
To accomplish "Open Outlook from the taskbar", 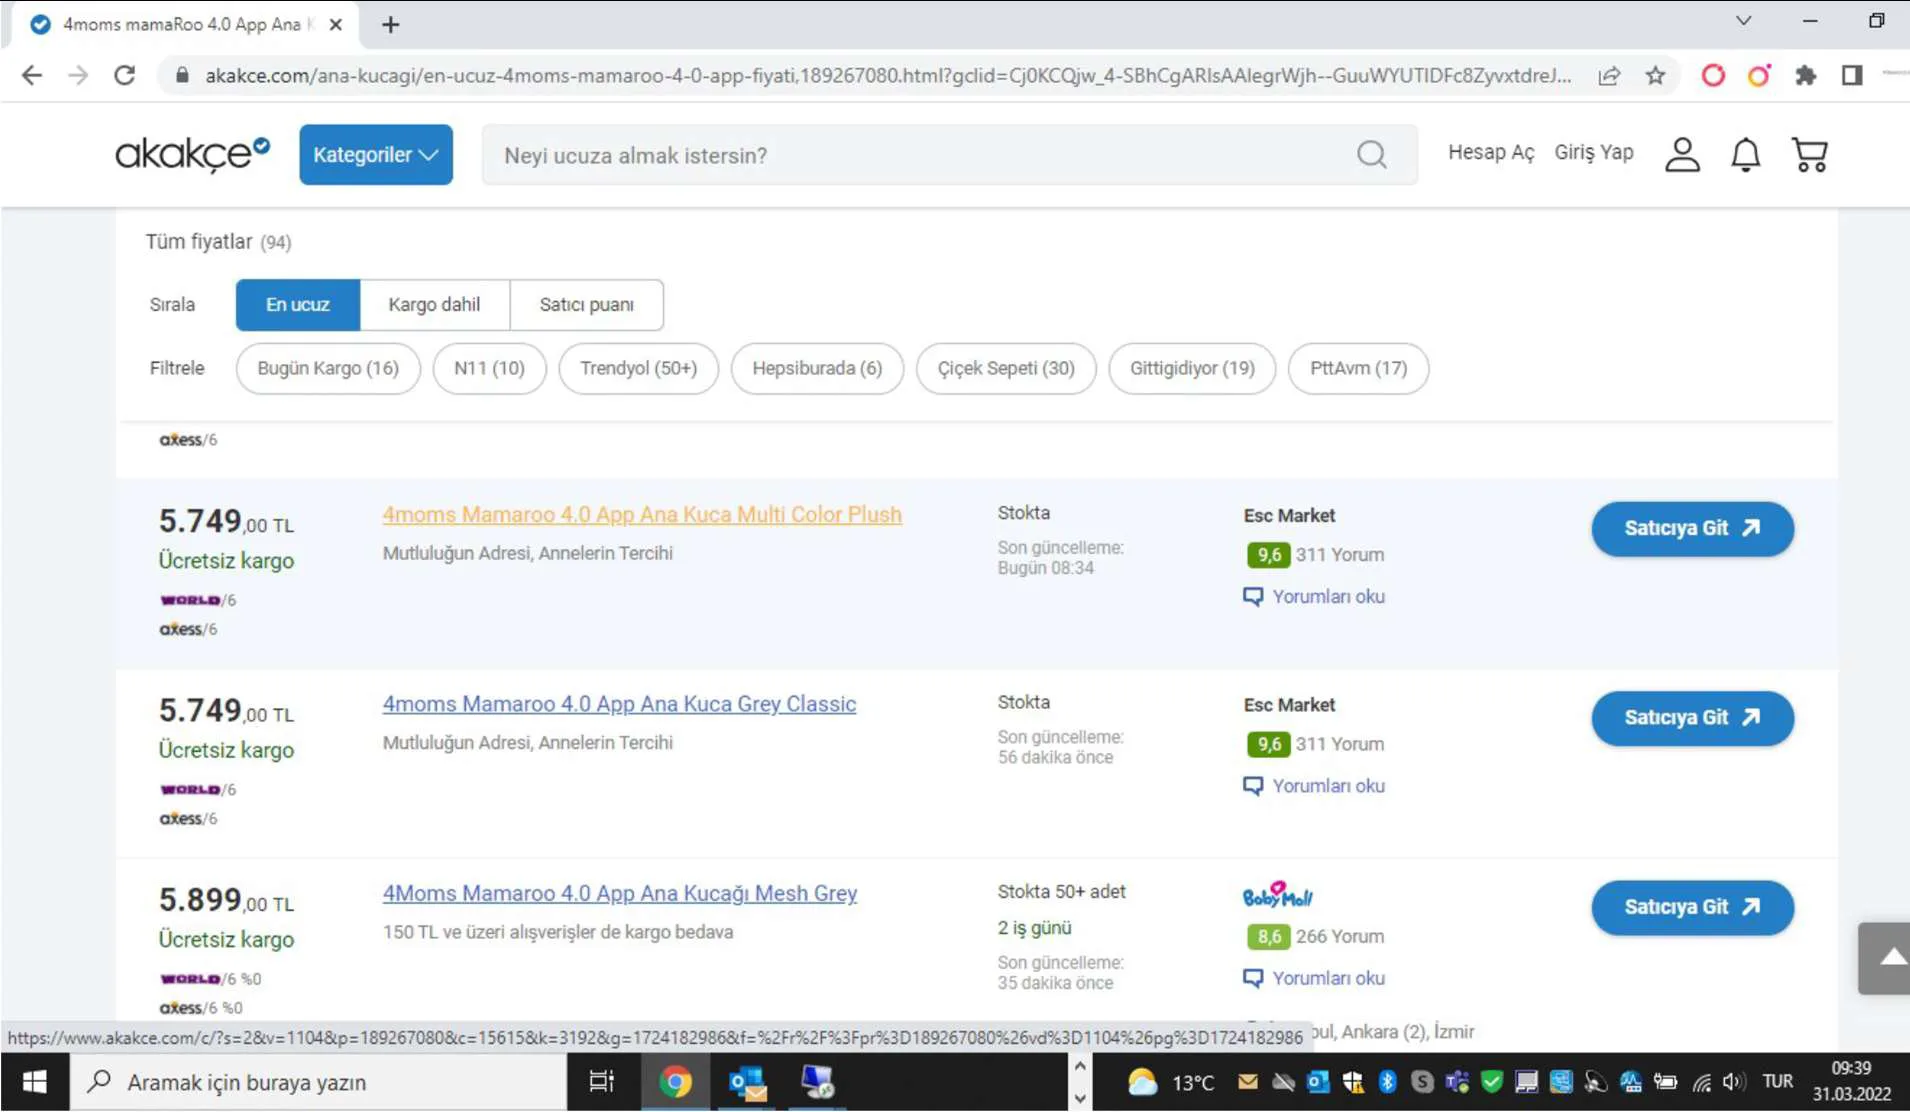I will point(747,1082).
